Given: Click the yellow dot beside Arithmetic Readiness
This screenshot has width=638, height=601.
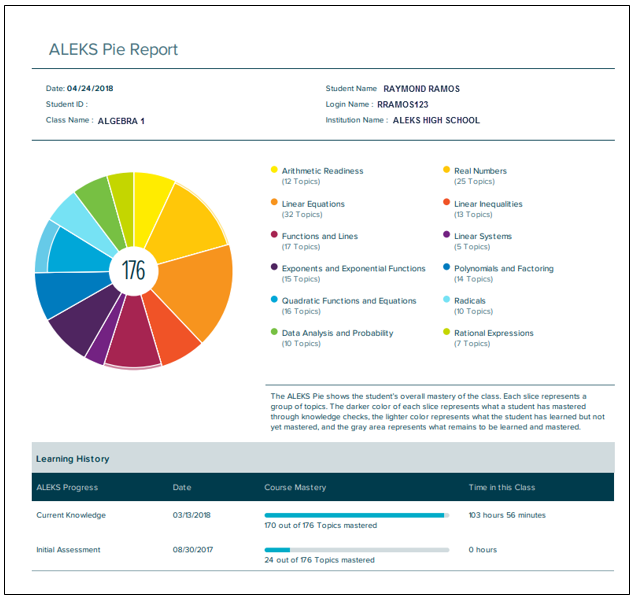Looking at the screenshot, I should [274, 171].
